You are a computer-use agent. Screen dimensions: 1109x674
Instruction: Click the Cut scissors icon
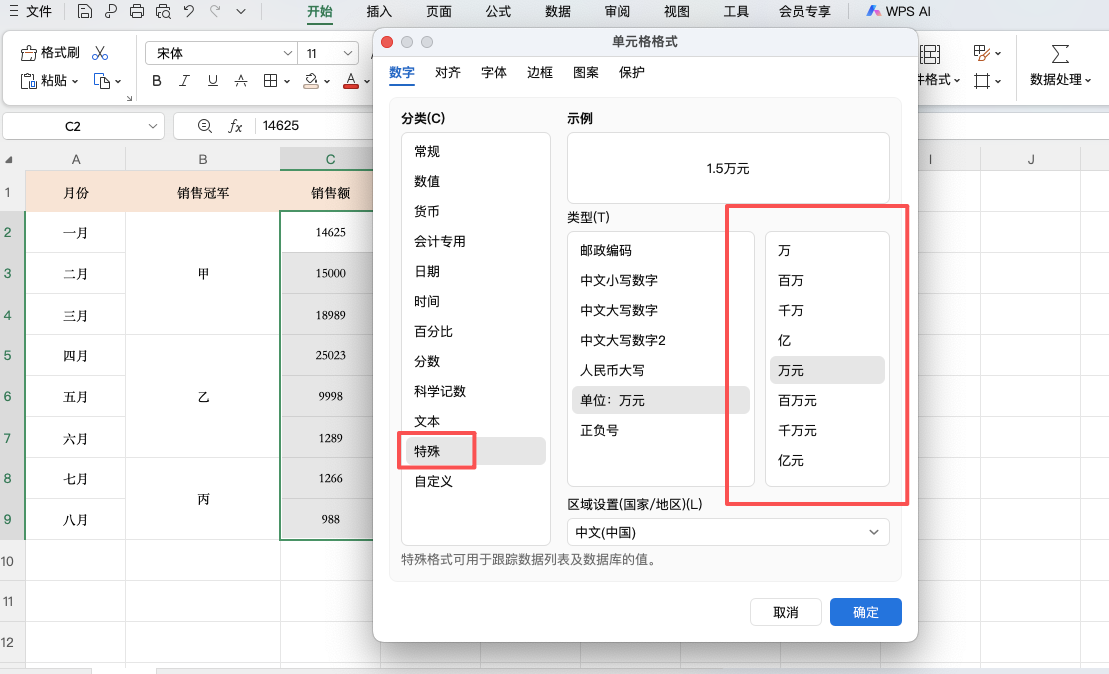pyautogui.click(x=99, y=52)
